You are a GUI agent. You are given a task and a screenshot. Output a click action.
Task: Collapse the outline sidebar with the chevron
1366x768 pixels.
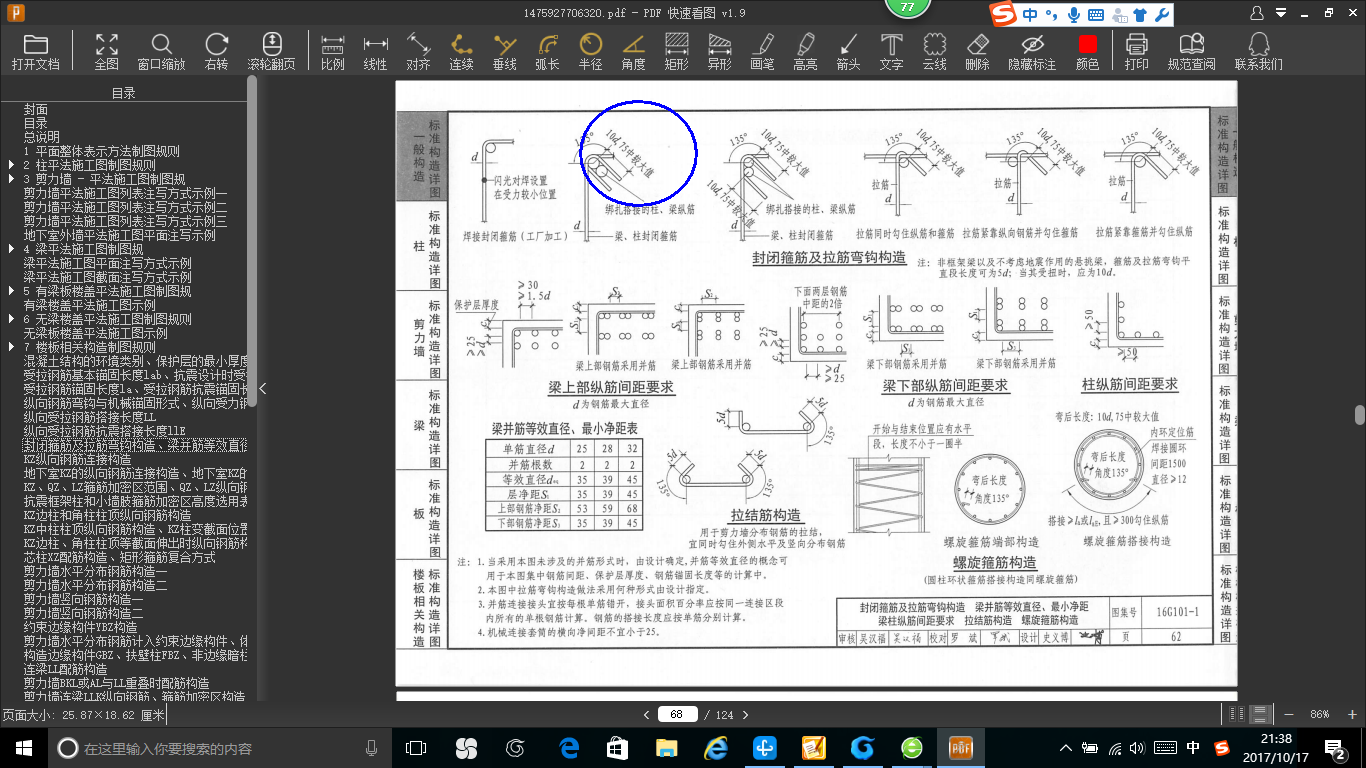click(x=262, y=389)
